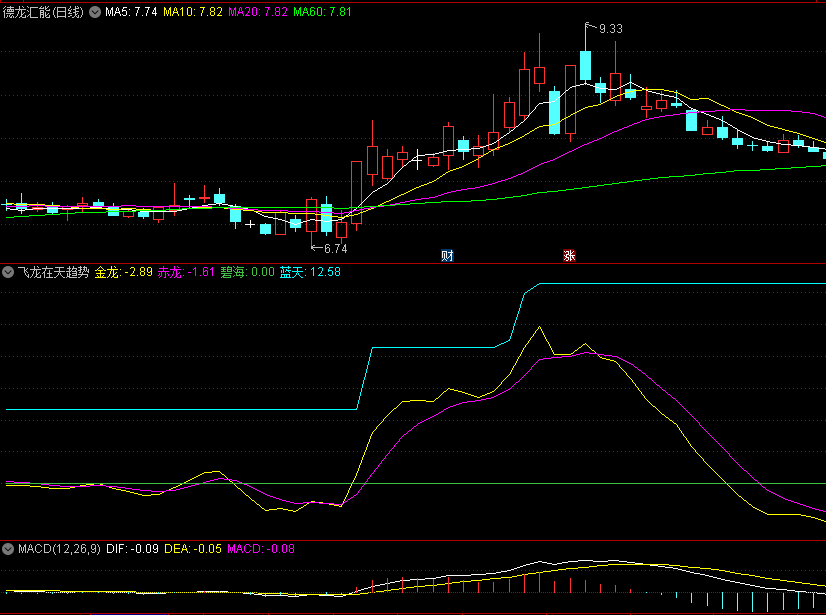The height and width of the screenshot is (615, 826).
Task: Open the dropdown beside 德龙汇能(日线) title
Action: pyautogui.click(x=95, y=12)
